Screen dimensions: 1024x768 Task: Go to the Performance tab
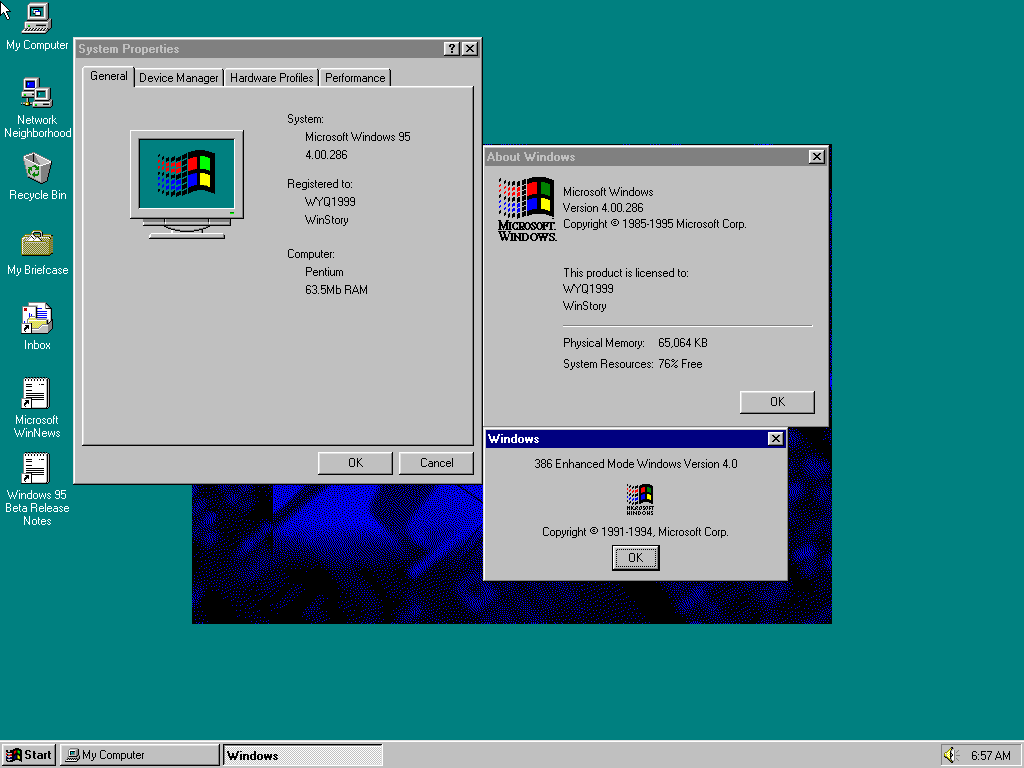coord(355,78)
